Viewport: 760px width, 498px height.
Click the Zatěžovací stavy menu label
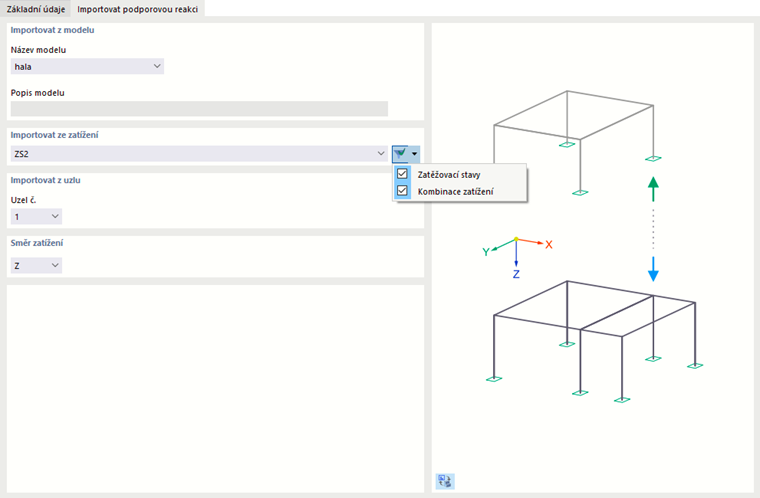pos(449,175)
